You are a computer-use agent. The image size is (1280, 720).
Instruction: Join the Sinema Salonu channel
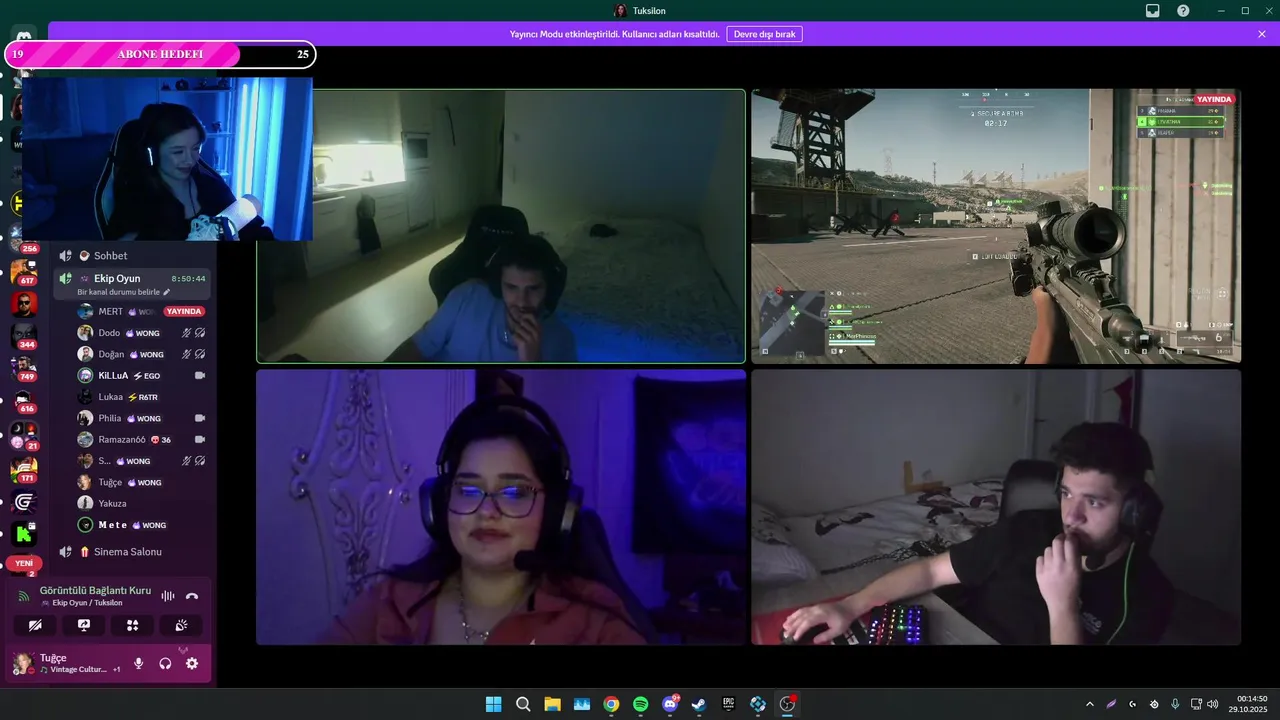pyautogui.click(x=134, y=552)
